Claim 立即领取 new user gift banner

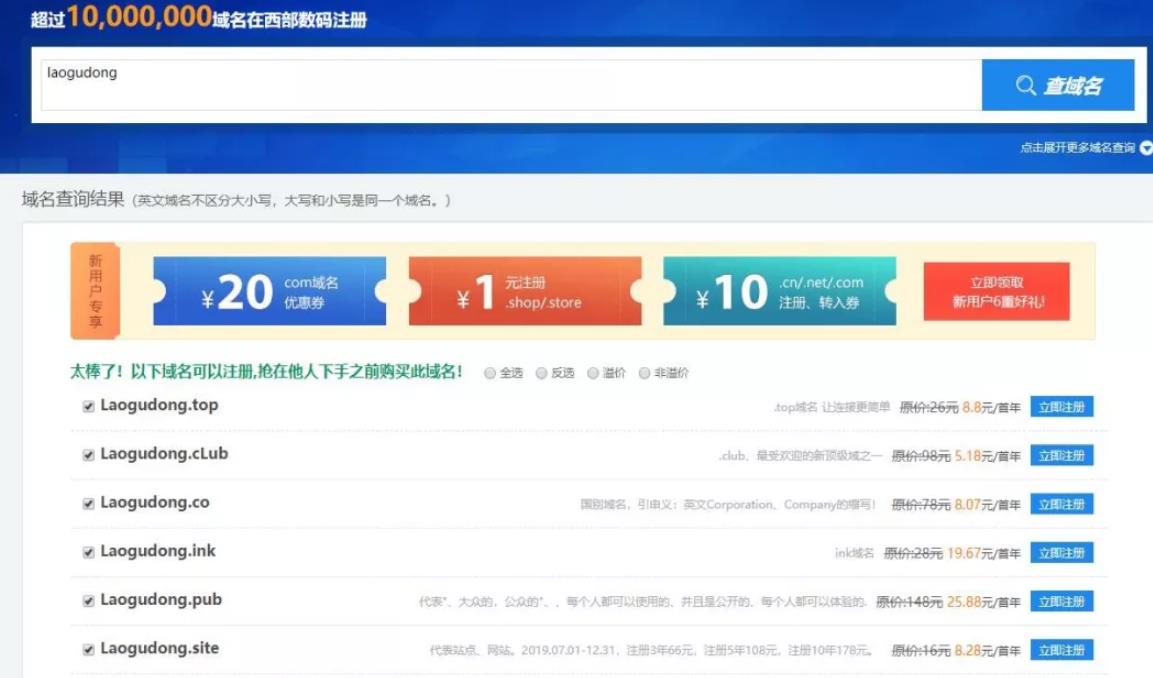tap(996, 291)
